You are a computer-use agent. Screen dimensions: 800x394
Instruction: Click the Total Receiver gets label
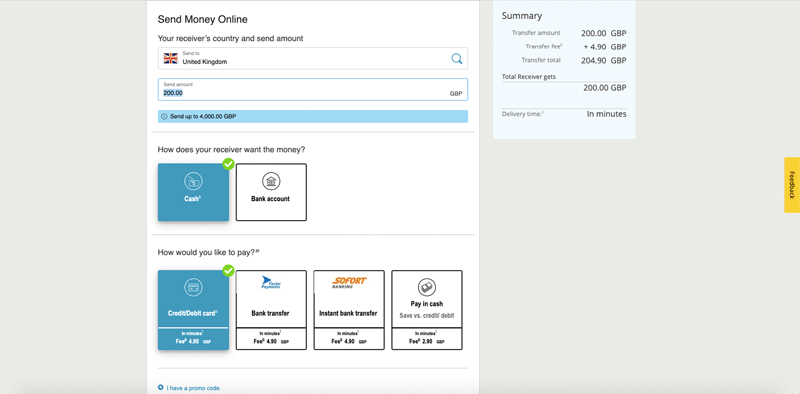[x=529, y=77]
